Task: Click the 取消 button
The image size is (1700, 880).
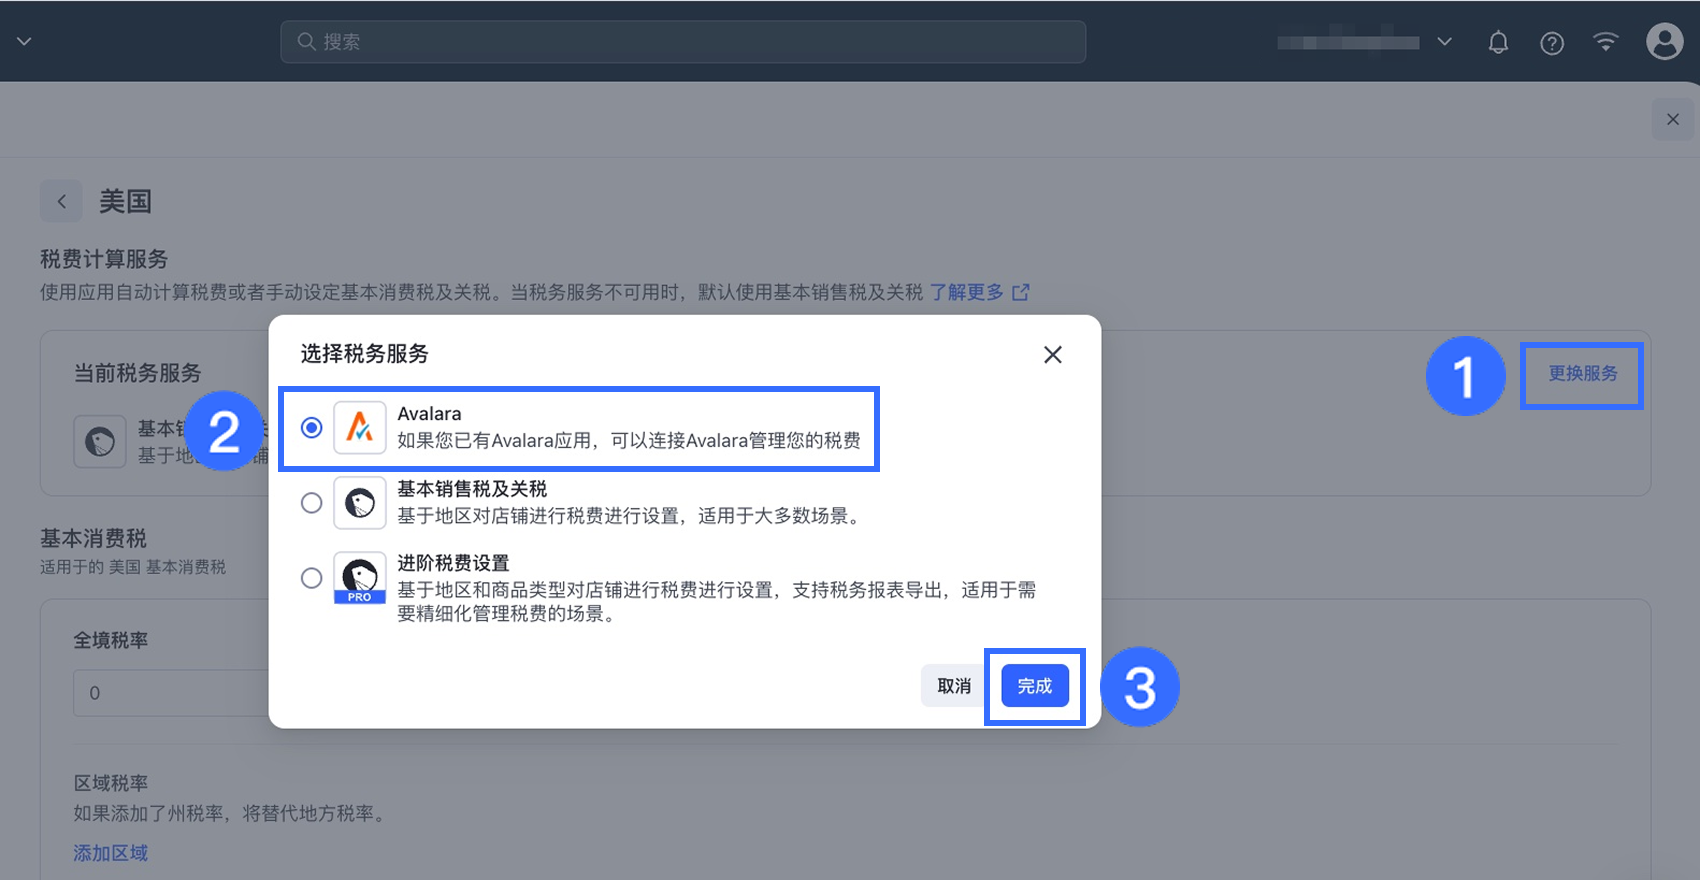Action: [954, 686]
